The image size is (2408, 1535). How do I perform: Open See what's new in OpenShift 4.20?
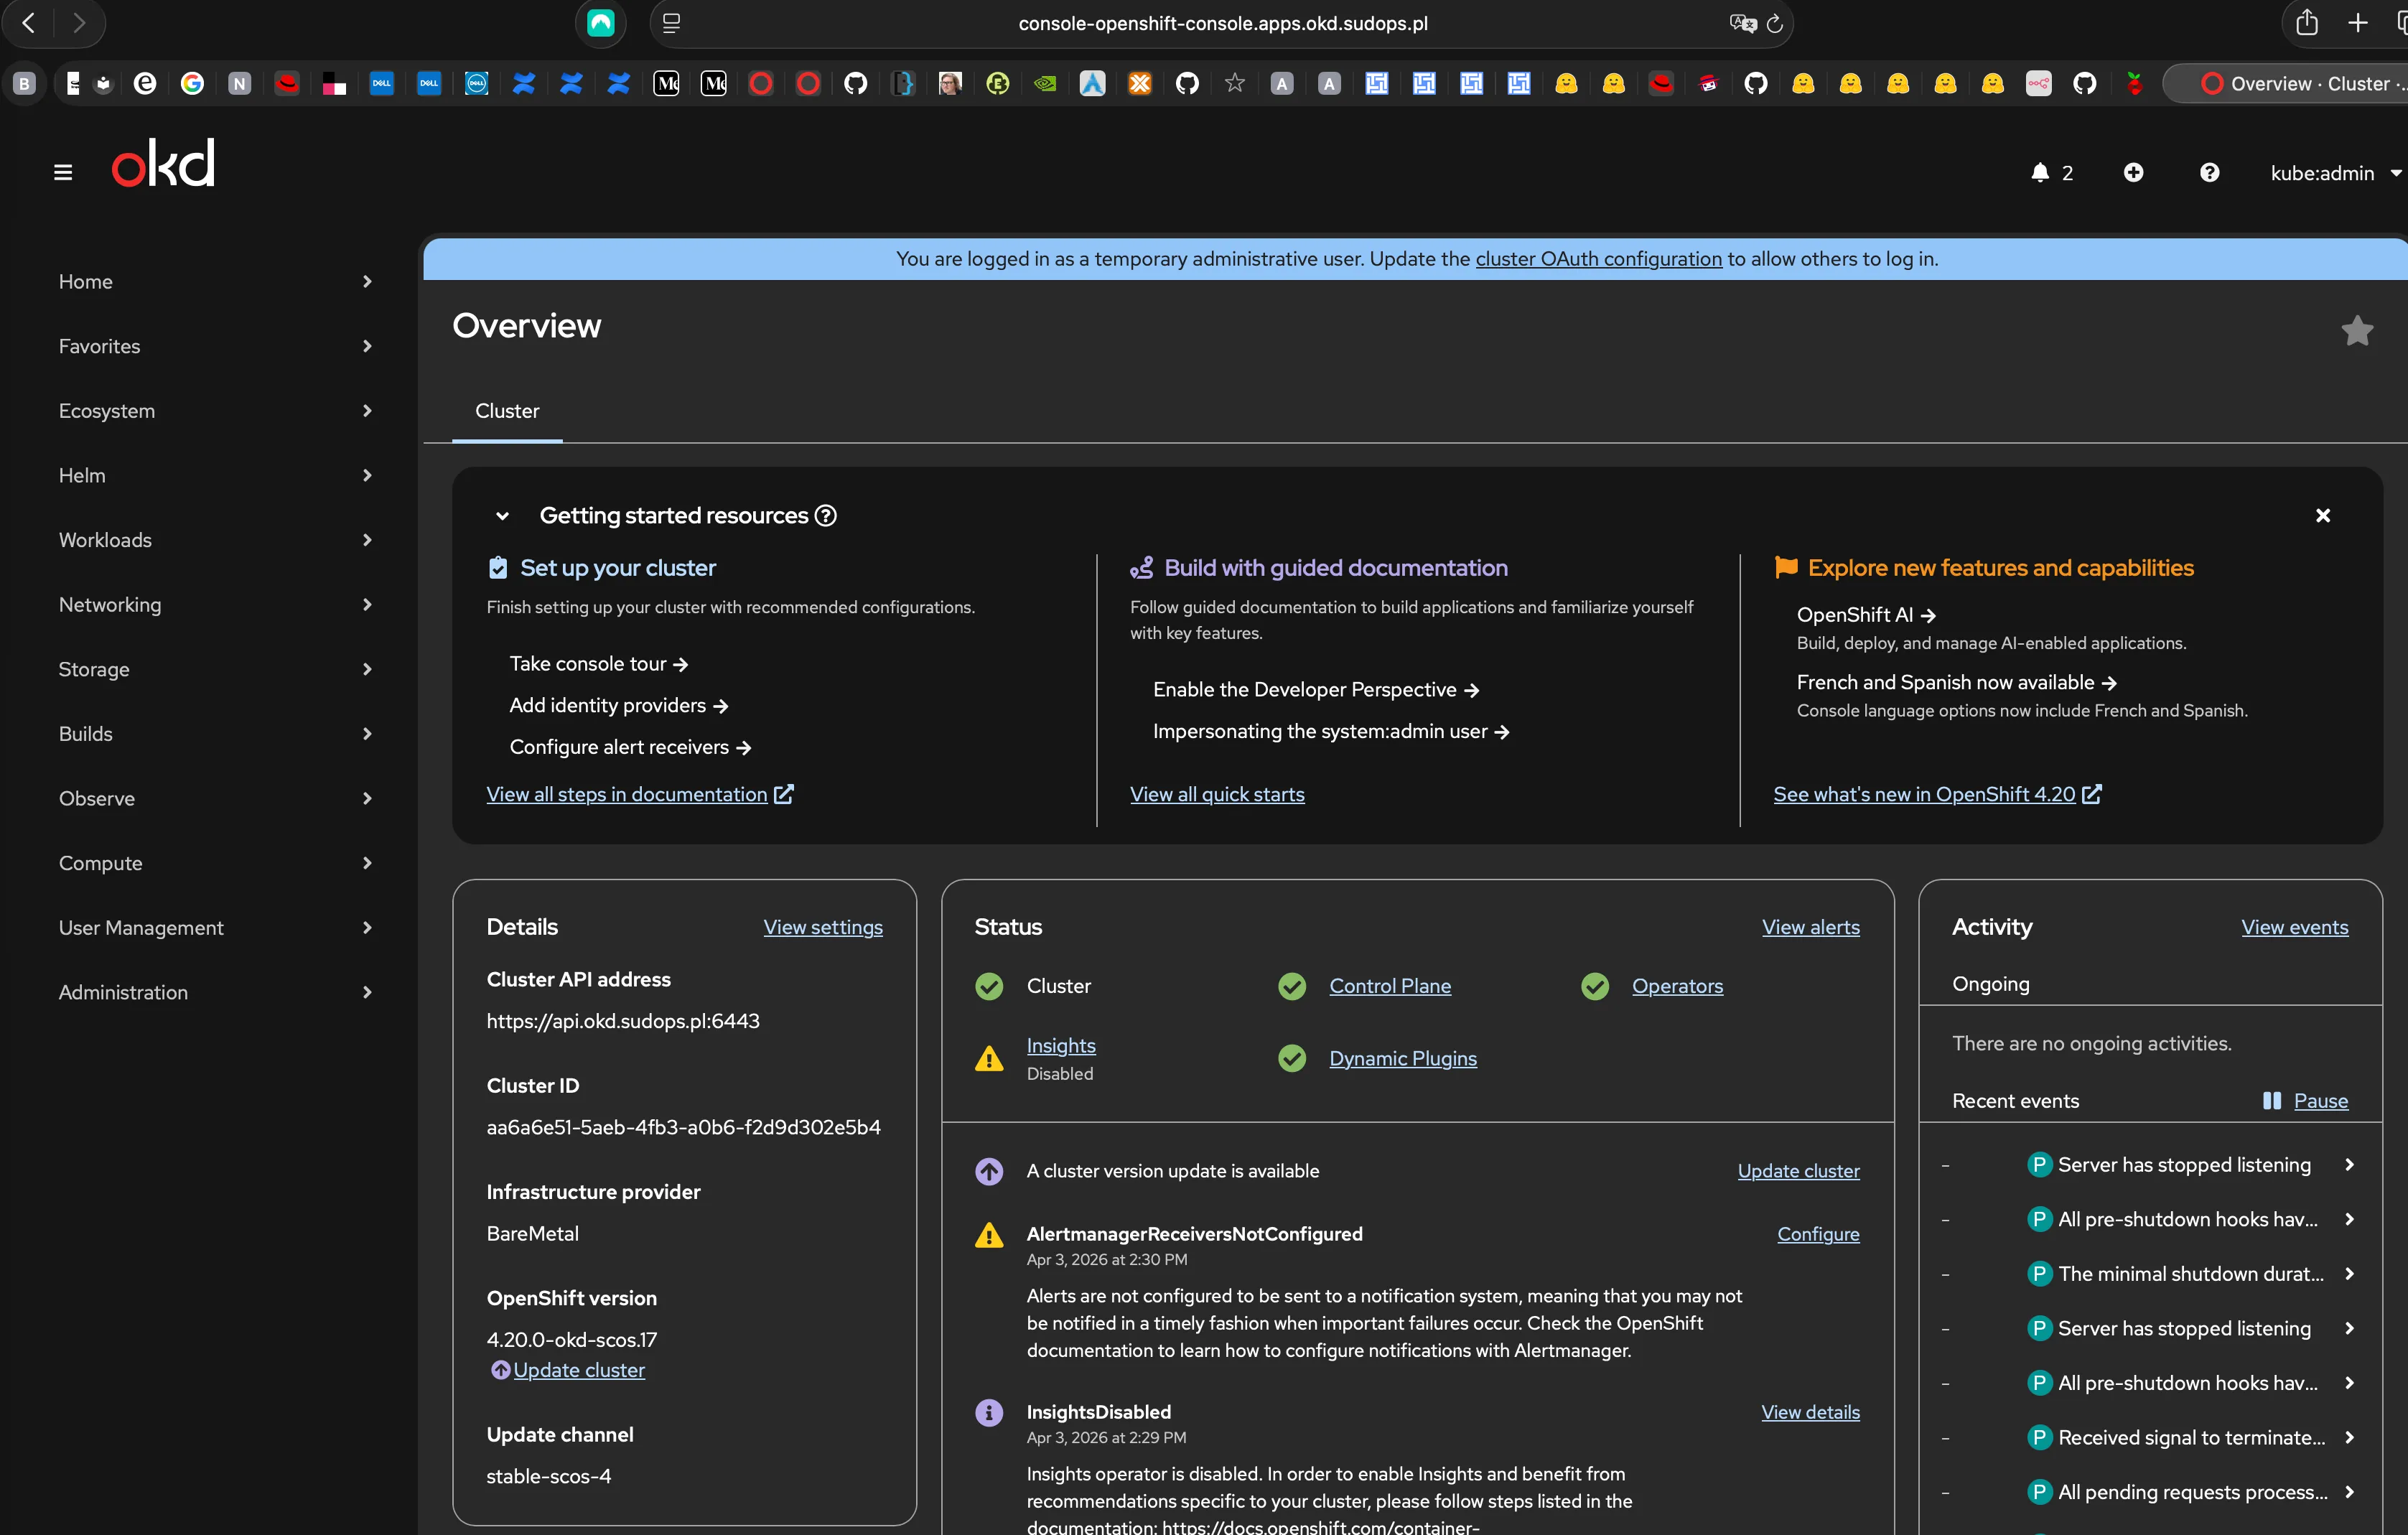click(x=1936, y=795)
